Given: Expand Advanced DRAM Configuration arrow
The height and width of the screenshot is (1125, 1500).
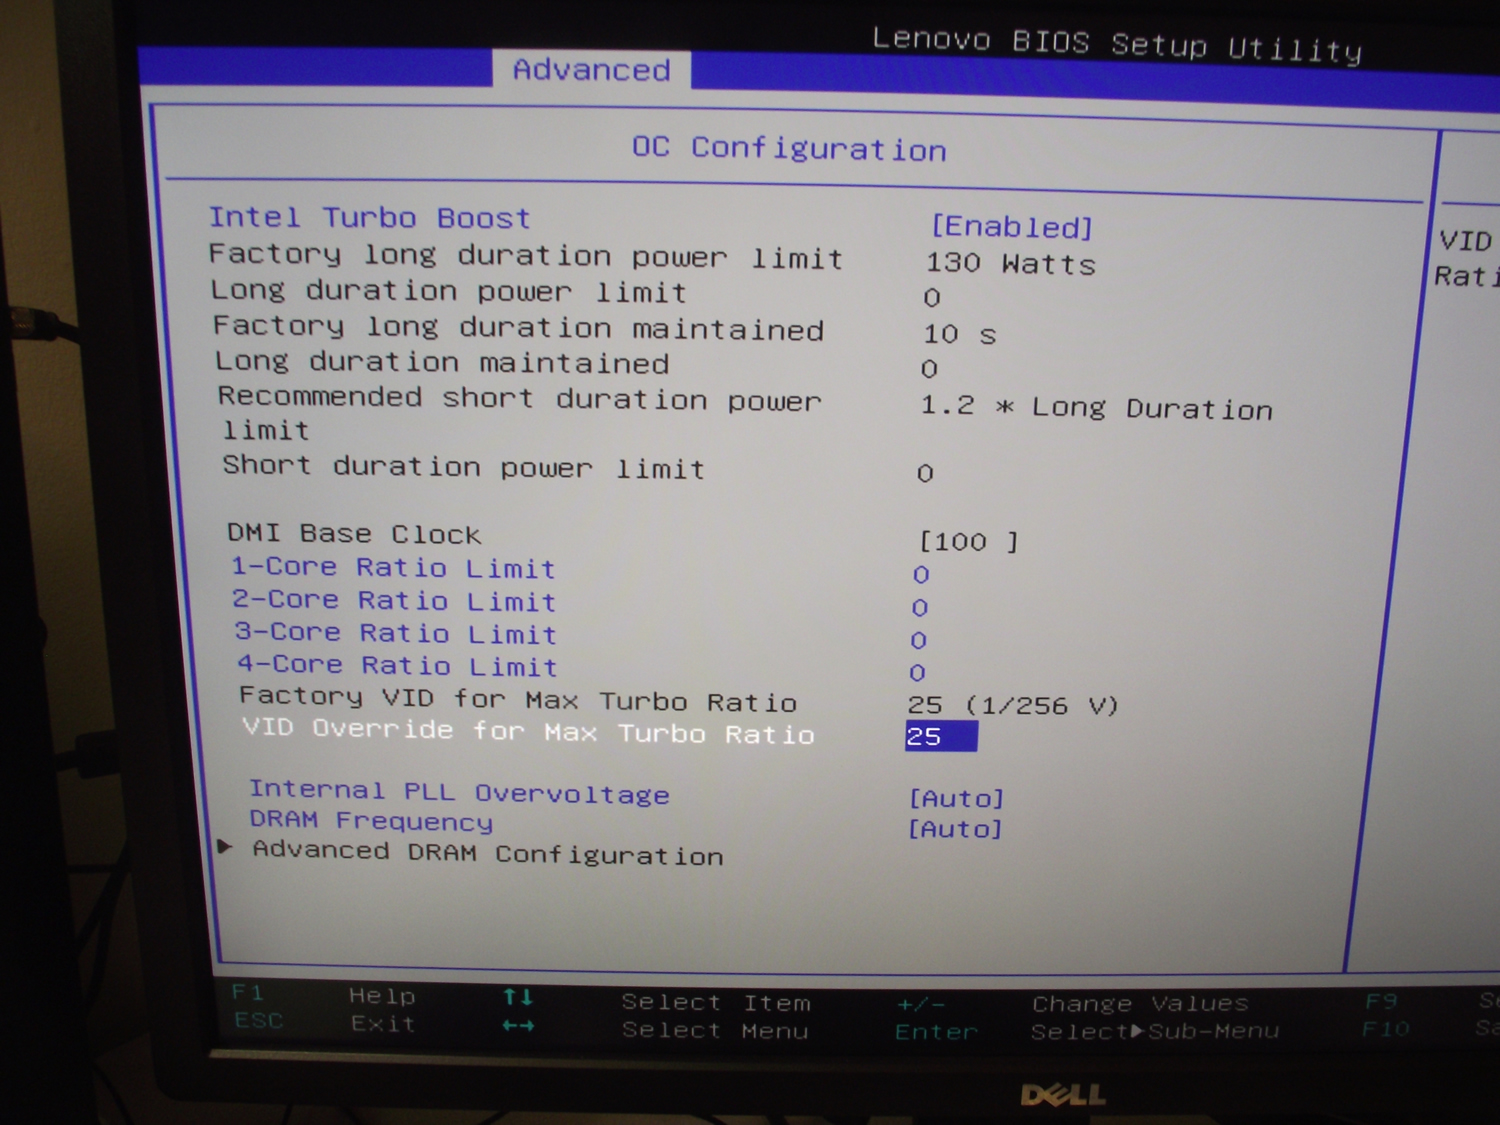Looking at the screenshot, I should pos(226,847).
